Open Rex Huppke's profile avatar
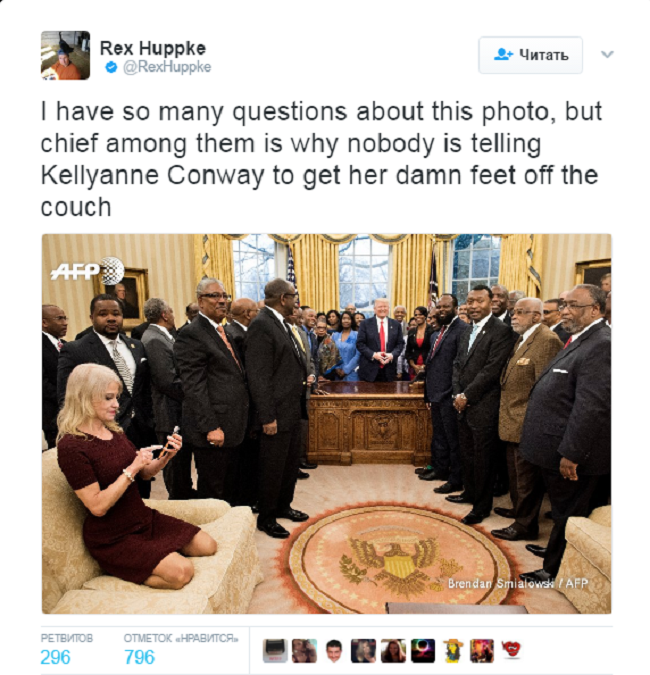The height and width of the screenshot is (675, 650). pyautogui.click(x=65, y=56)
